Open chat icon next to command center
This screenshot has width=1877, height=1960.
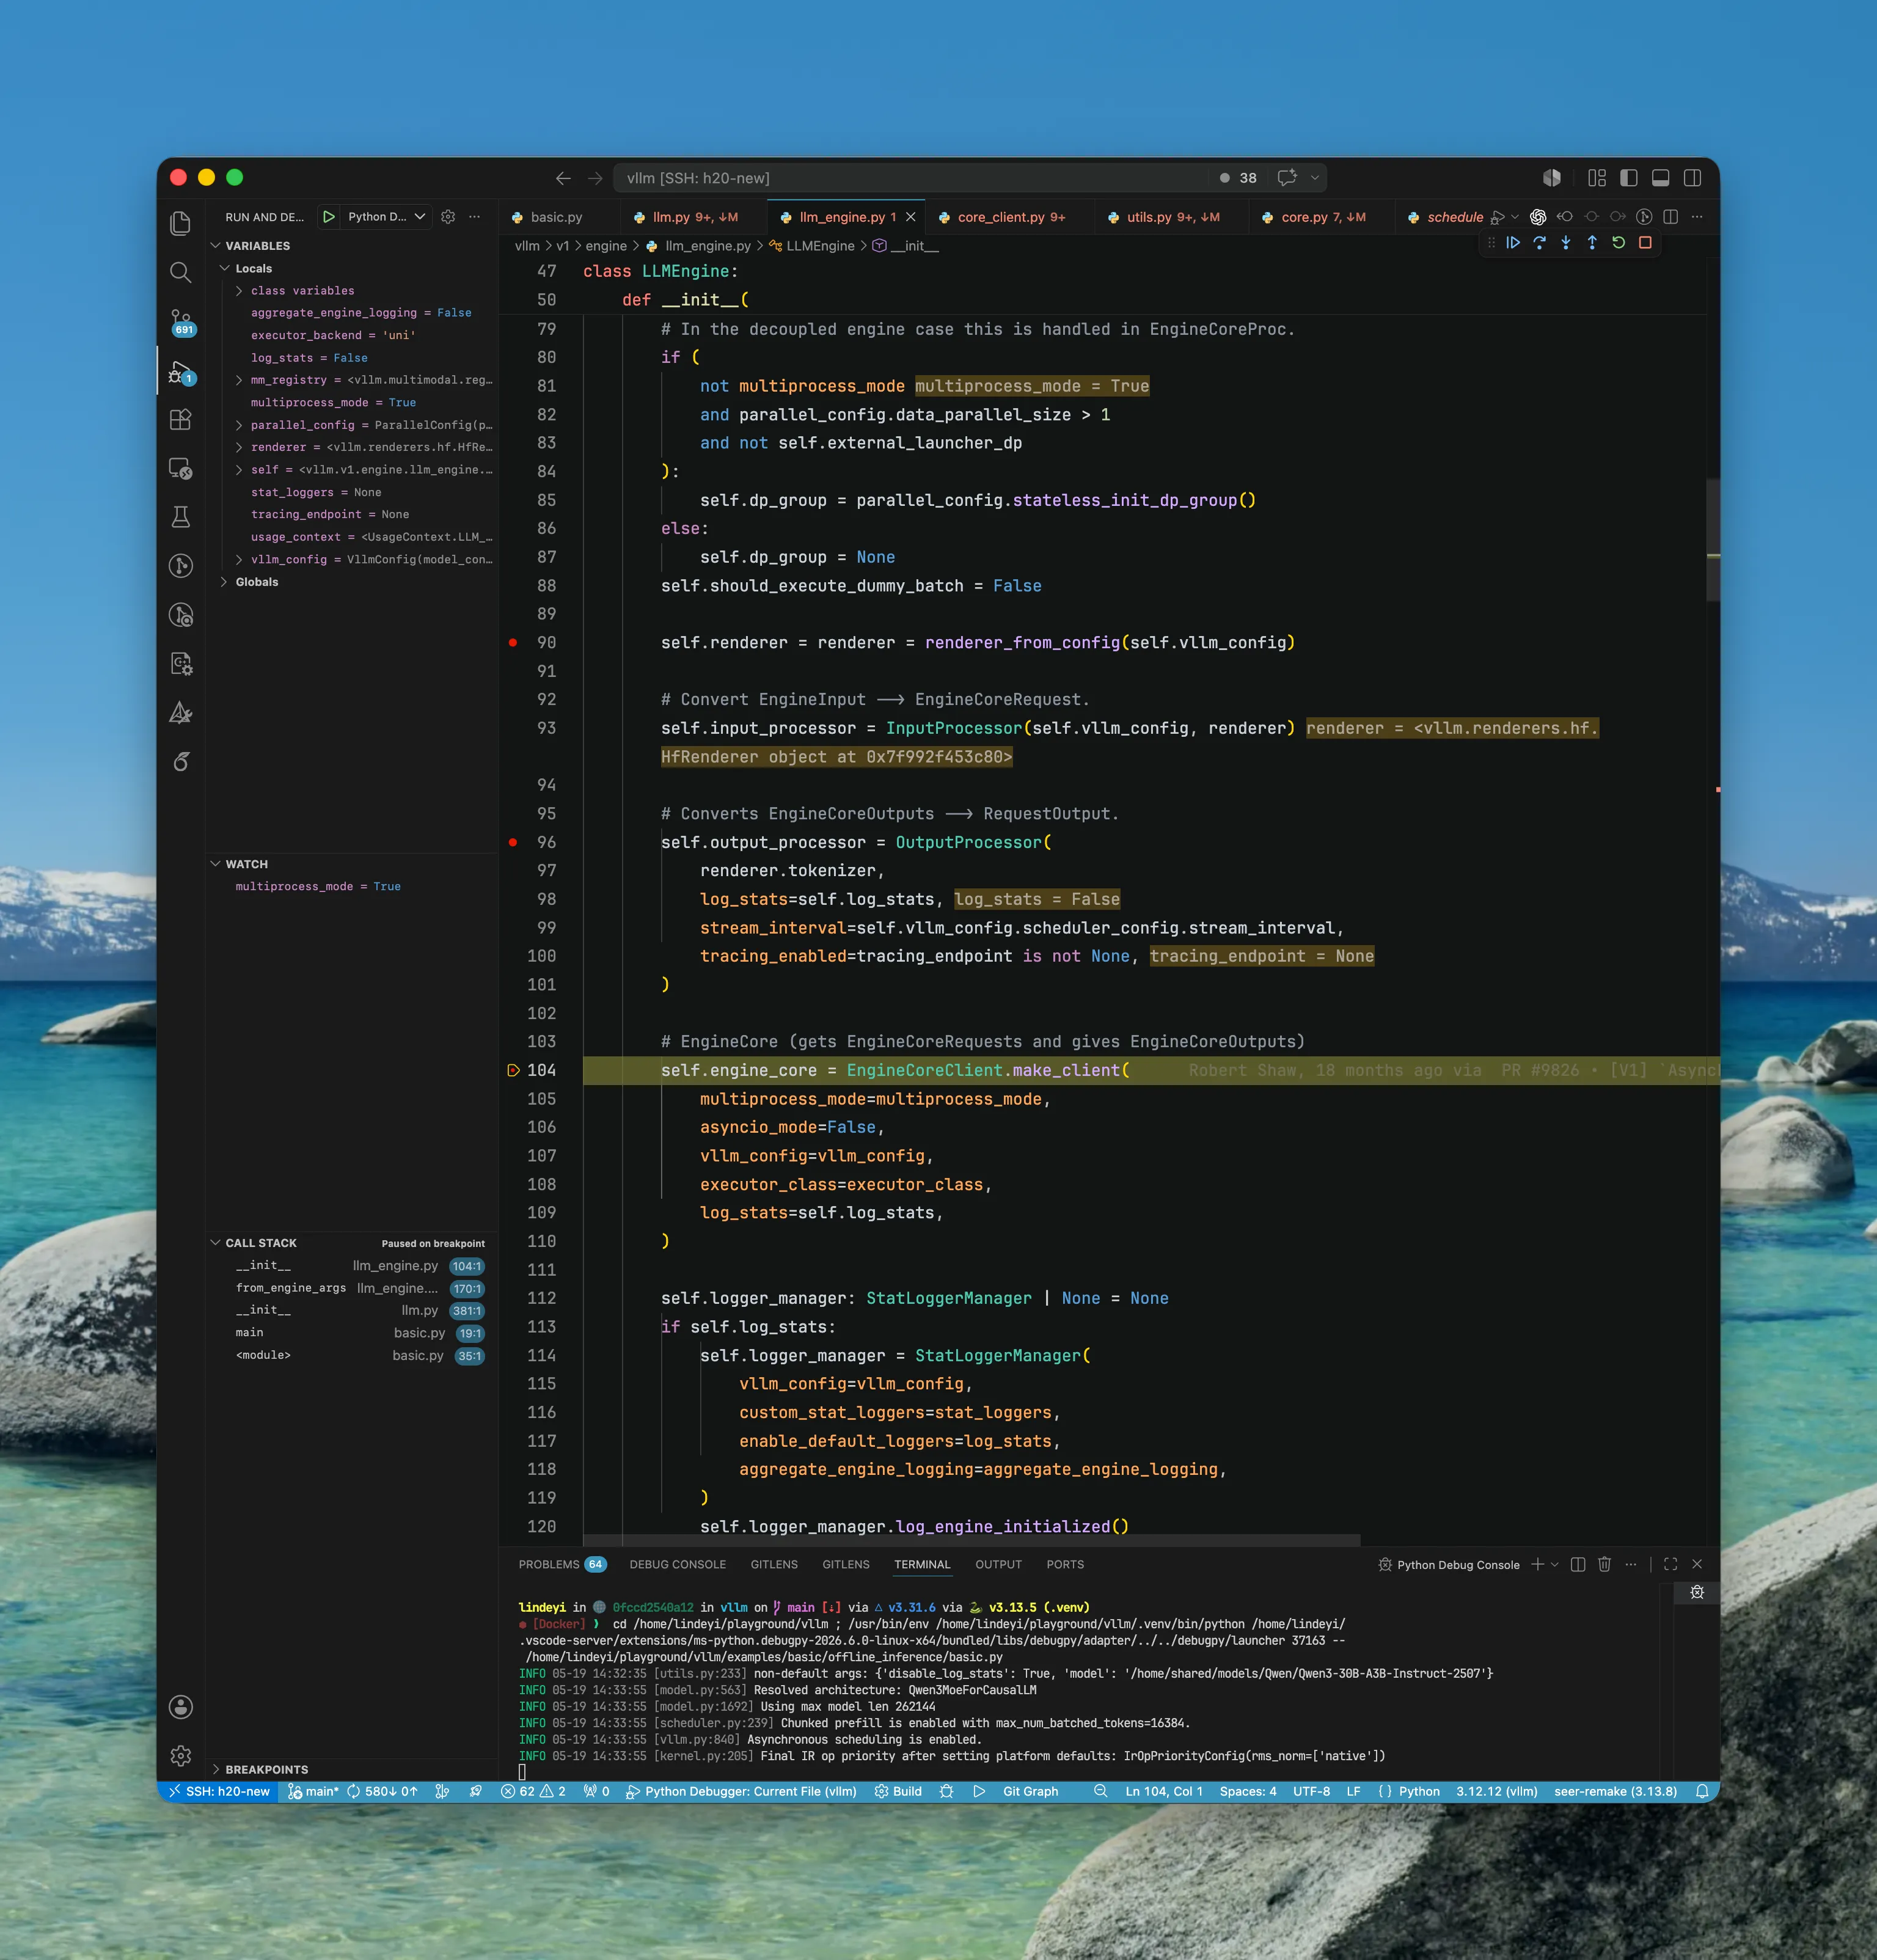1287,178
